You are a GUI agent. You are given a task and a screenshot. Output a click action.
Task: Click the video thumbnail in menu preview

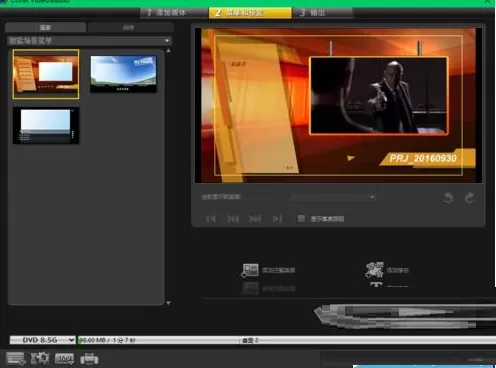coord(379,96)
